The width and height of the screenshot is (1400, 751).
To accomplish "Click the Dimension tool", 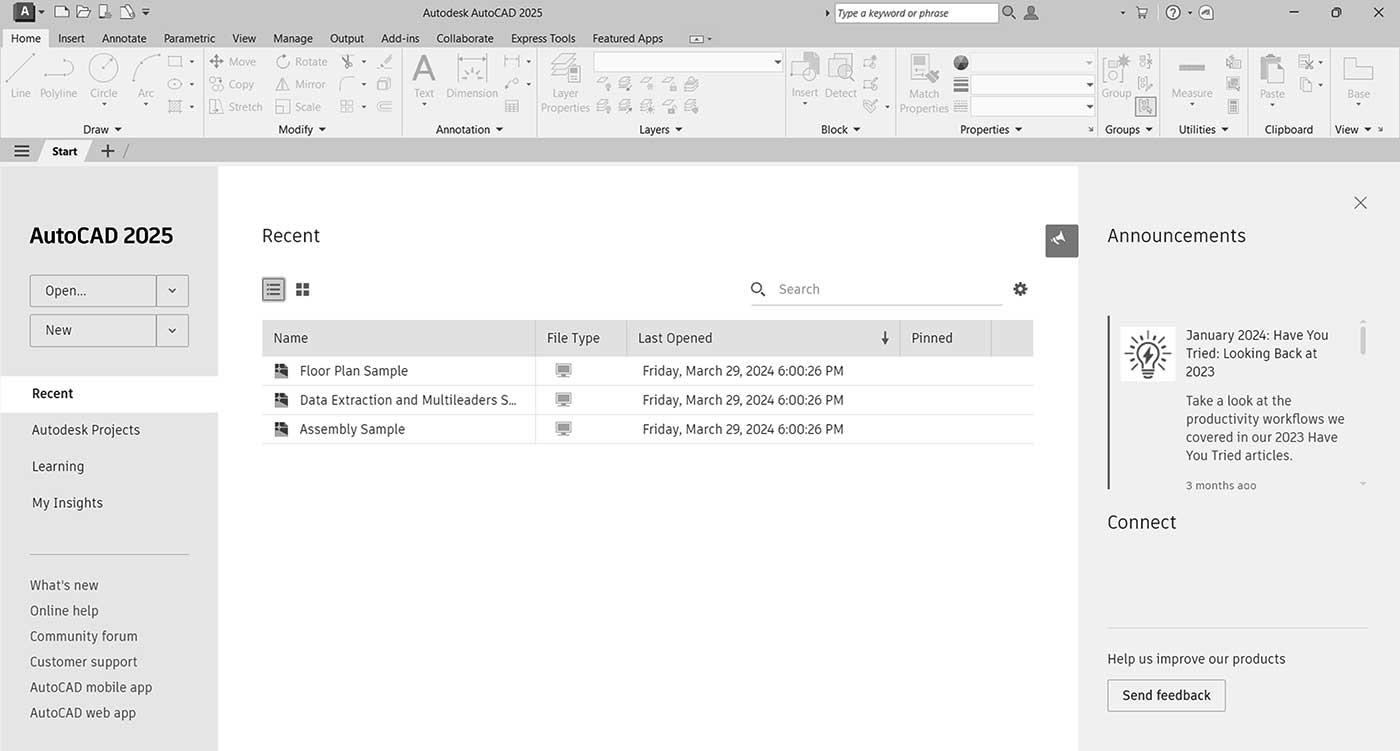I will coord(472,76).
